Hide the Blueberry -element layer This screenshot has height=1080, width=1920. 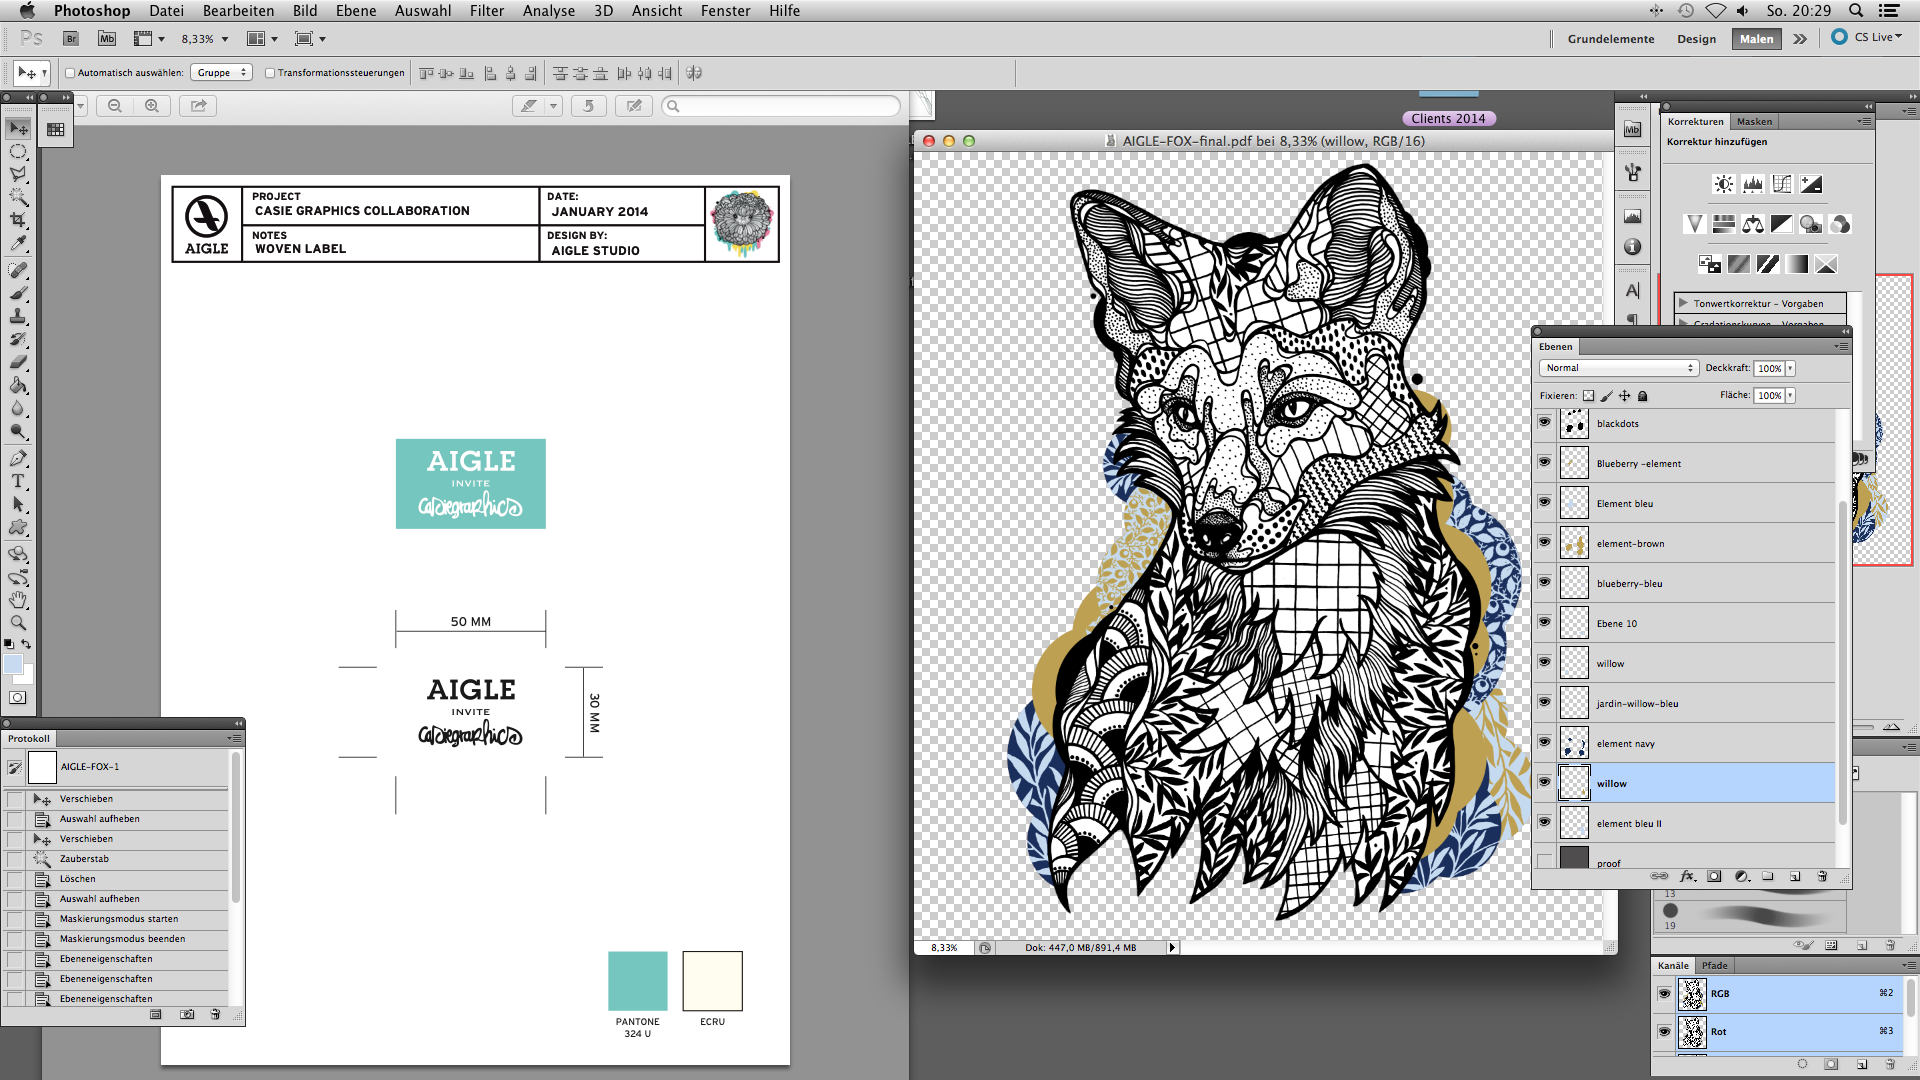coord(1544,462)
